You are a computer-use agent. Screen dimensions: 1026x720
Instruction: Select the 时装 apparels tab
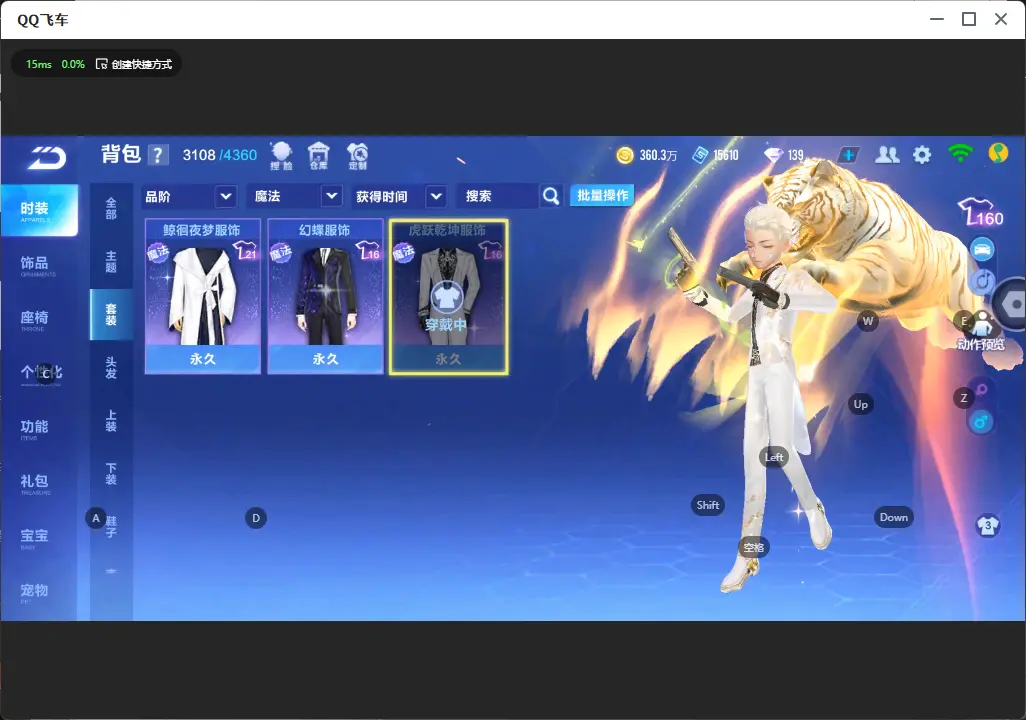pyautogui.click(x=39, y=210)
